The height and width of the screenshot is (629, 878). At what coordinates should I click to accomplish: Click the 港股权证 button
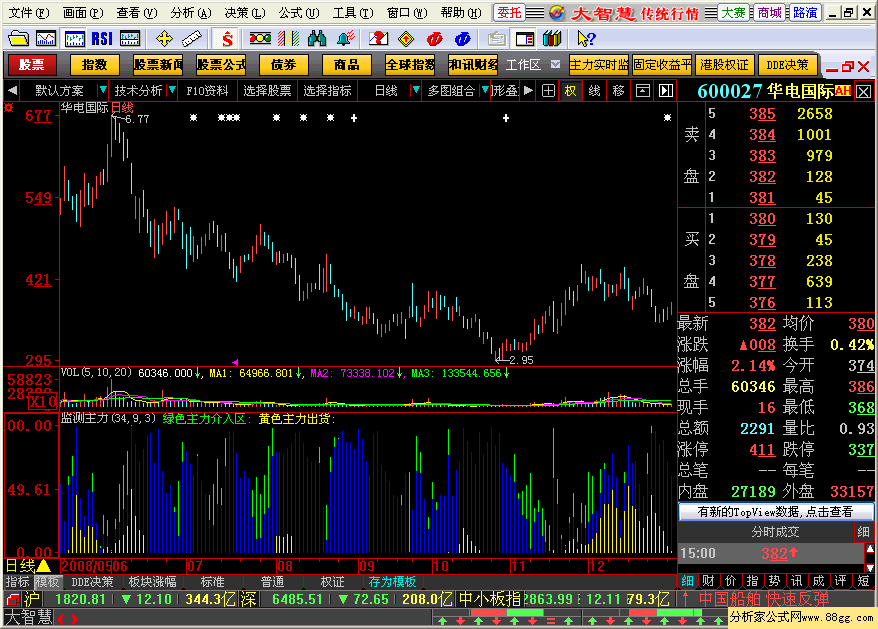(x=724, y=65)
